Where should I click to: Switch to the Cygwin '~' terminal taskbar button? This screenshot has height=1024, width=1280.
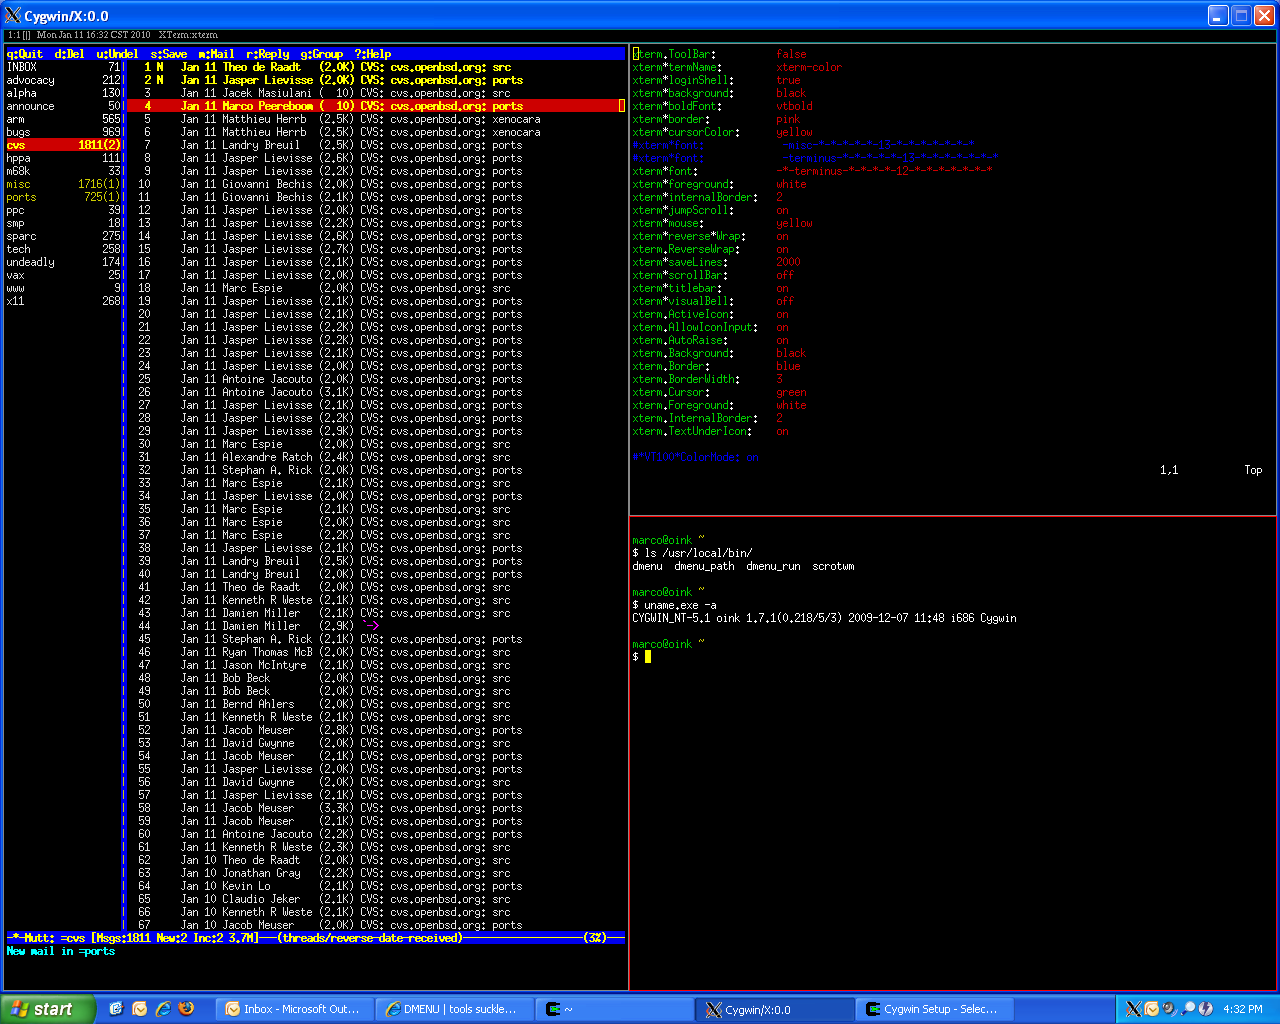pos(615,1009)
